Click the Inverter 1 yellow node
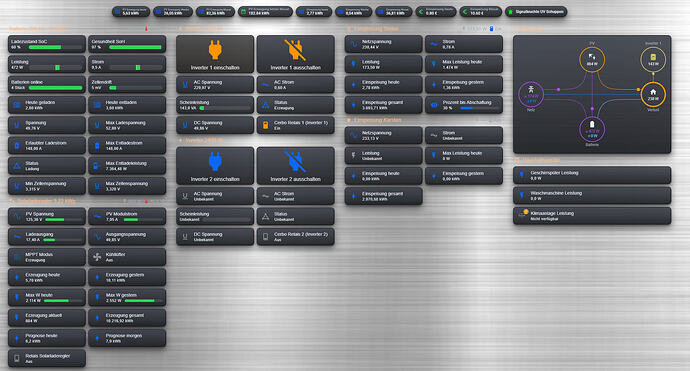Image resolution: width=690 pixels, height=371 pixels. tap(653, 59)
